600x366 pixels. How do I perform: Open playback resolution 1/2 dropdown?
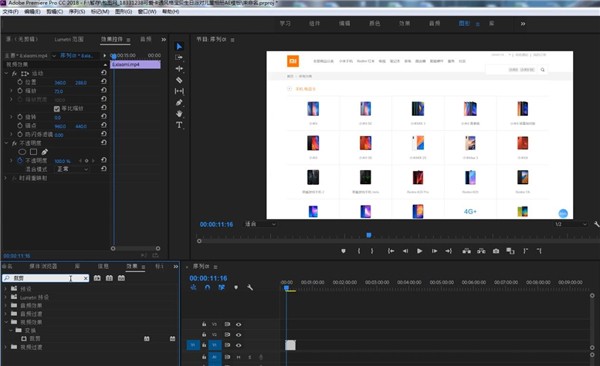tap(571, 224)
